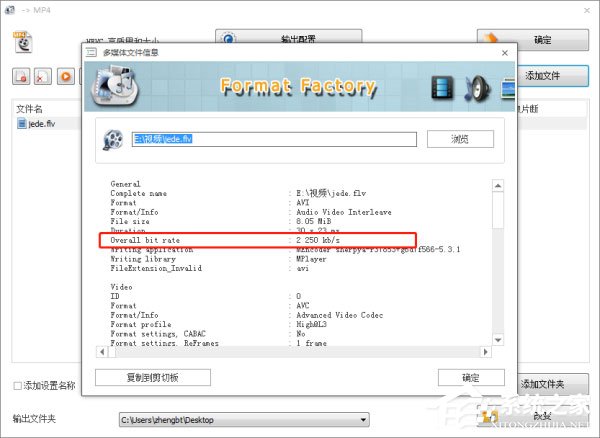600x438 pixels.
Task: Click the speaker audio icon in banner
Action: click(477, 88)
